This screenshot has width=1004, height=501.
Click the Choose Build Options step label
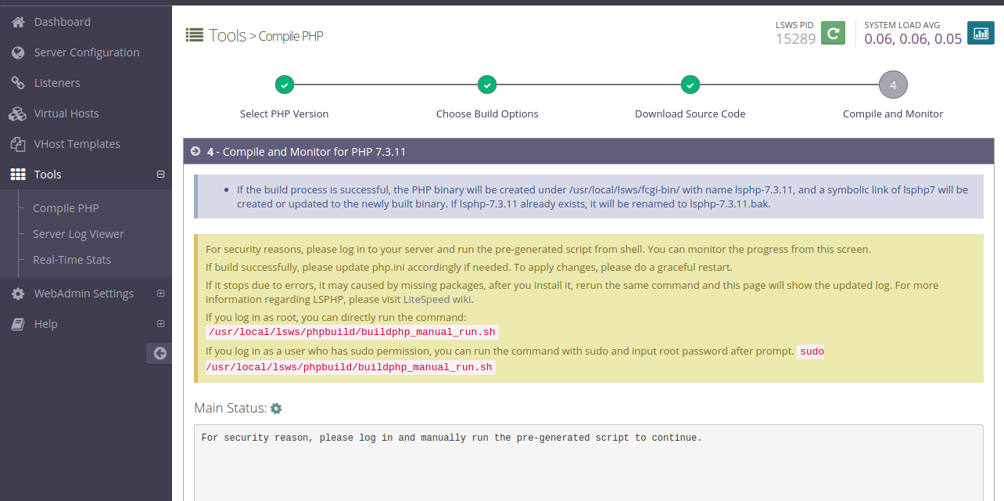tap(487, 114)
